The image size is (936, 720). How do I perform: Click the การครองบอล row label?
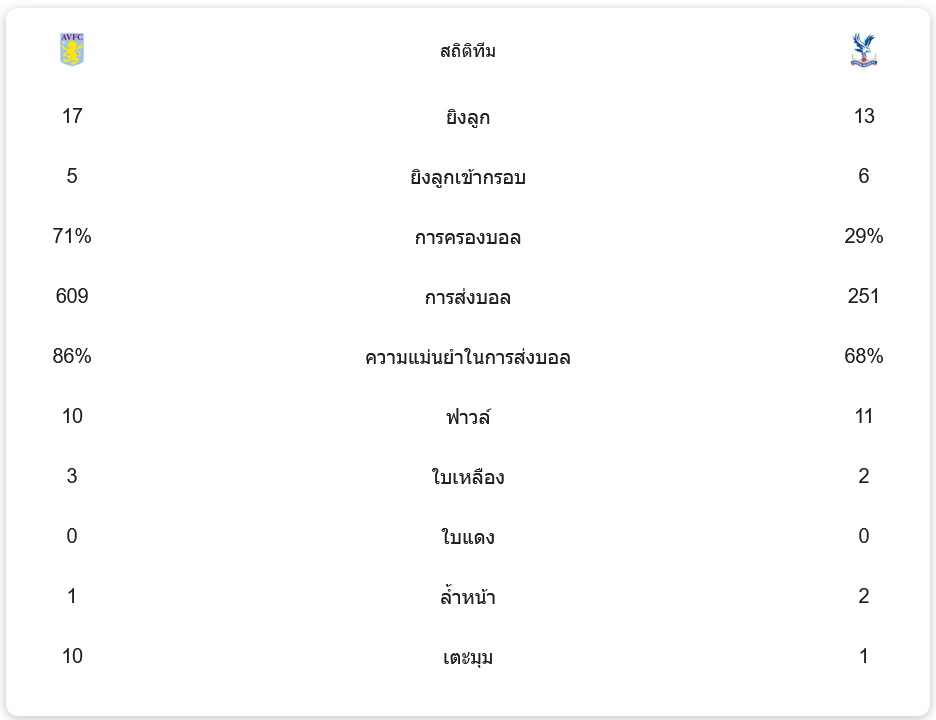(x=468, y=237)
